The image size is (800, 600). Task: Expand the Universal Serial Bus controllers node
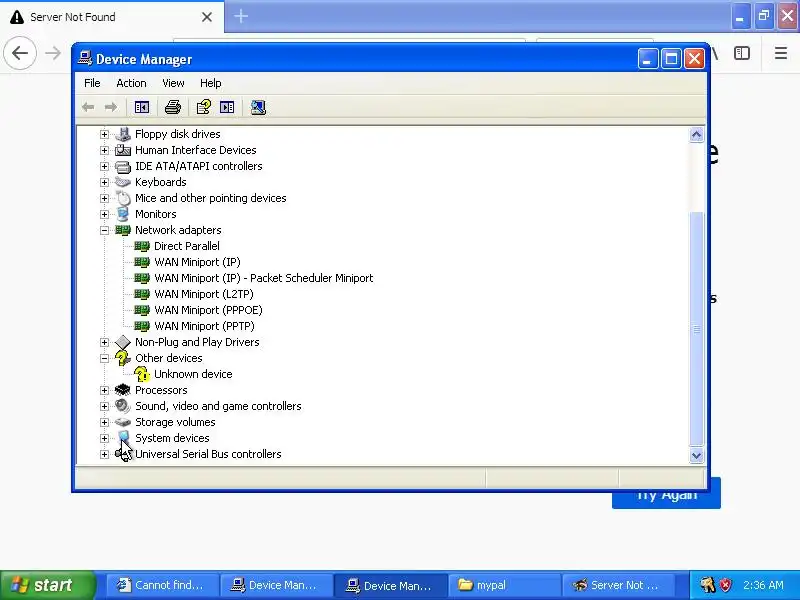[x=104, y=454]
